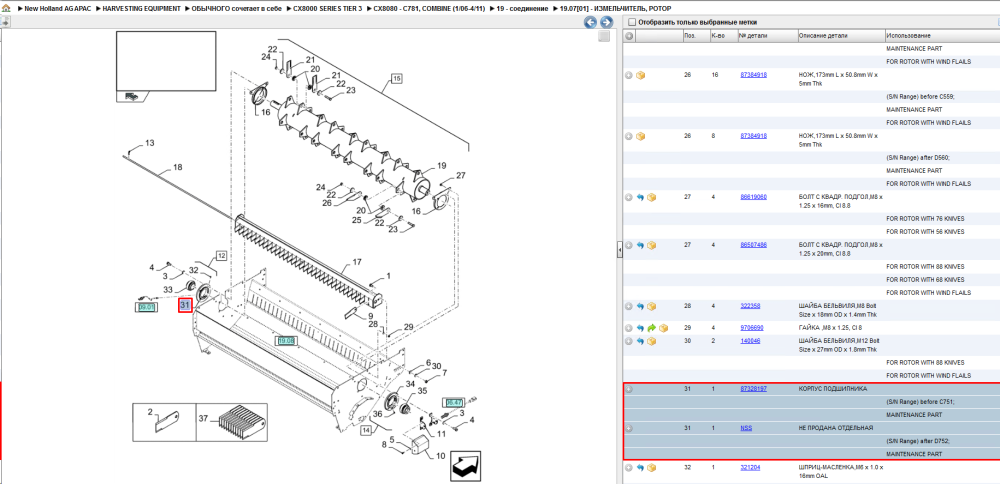Enable 'Отобразить только выбранные метки' checkbox
1000x484 pixels.
pyautogui.click(x=631, y=22)
